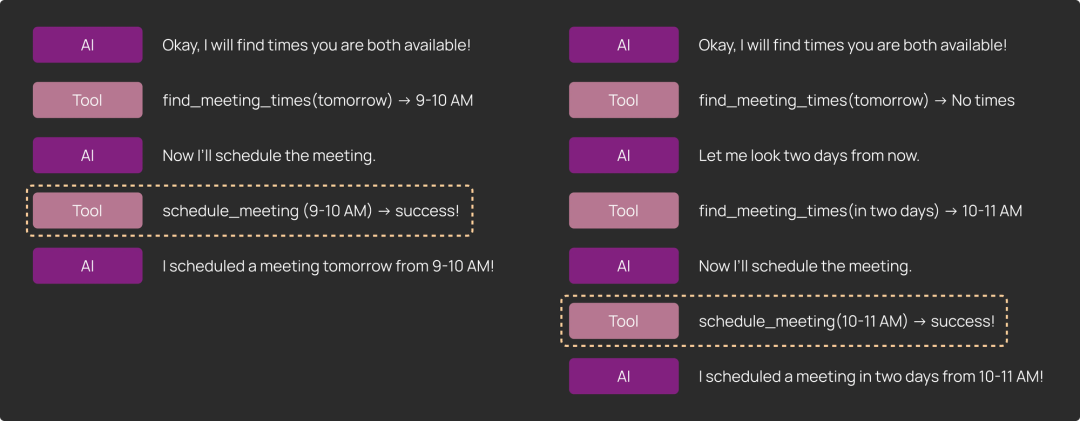The image size is (1080, 421).
Task: Select text 'find_meeting_times(tomorrow) → No times'
Action: pos(856,101)
